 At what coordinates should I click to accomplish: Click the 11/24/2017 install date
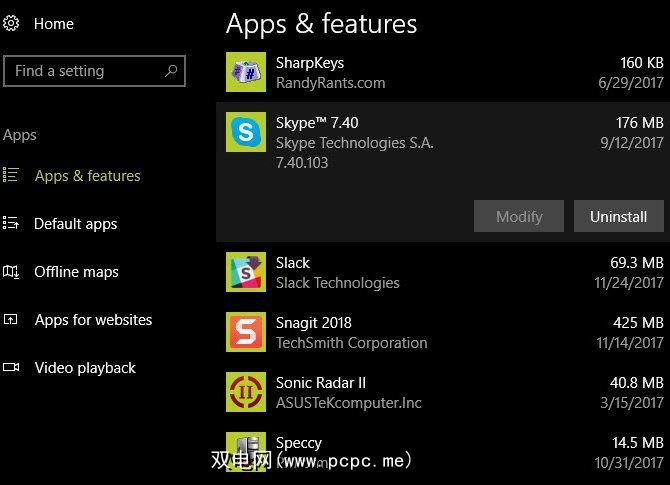[629, 283]
